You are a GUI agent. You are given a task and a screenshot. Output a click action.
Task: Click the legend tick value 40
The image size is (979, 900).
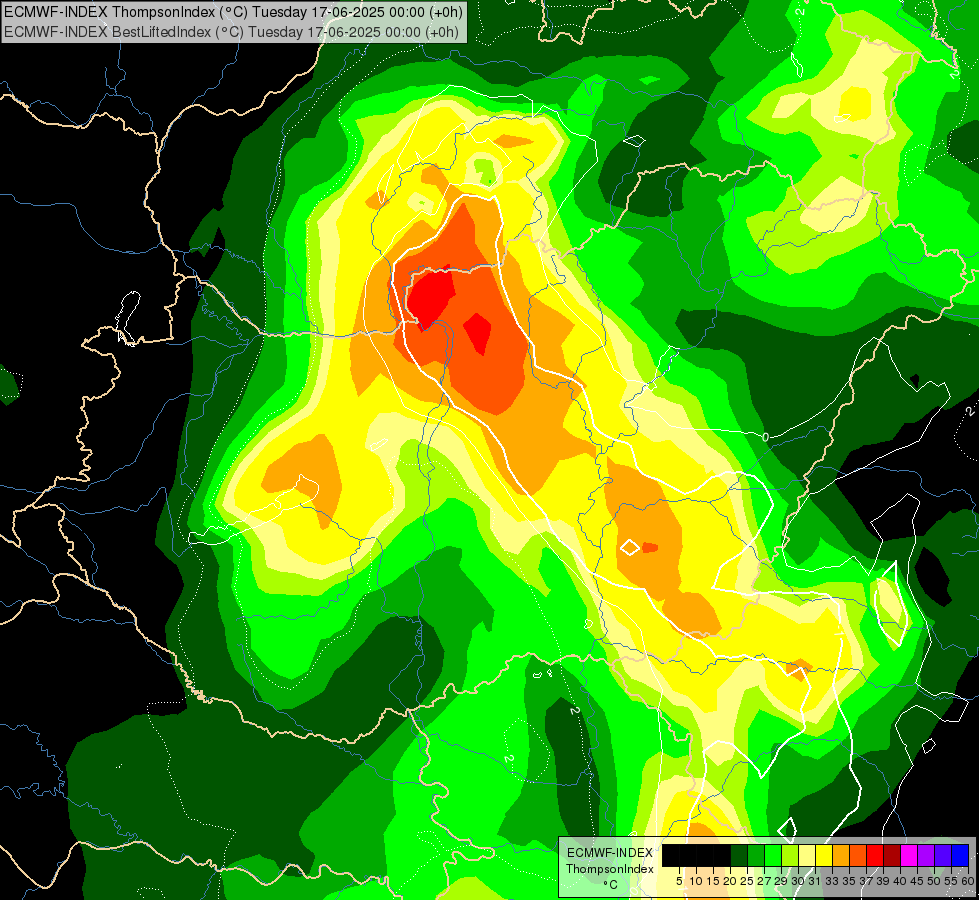pos(901,881)
